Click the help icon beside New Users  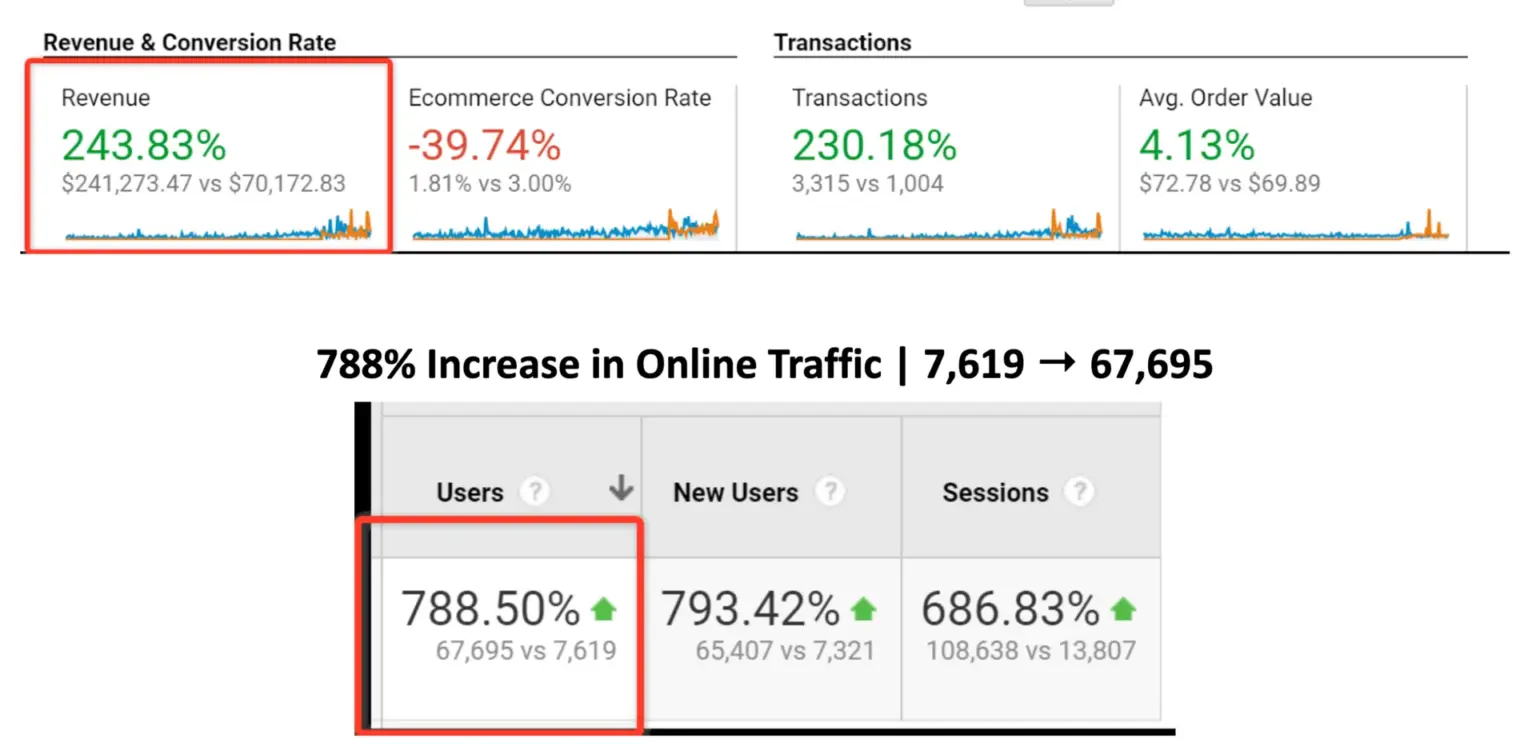pyautogui.click(x=829, y=492)
